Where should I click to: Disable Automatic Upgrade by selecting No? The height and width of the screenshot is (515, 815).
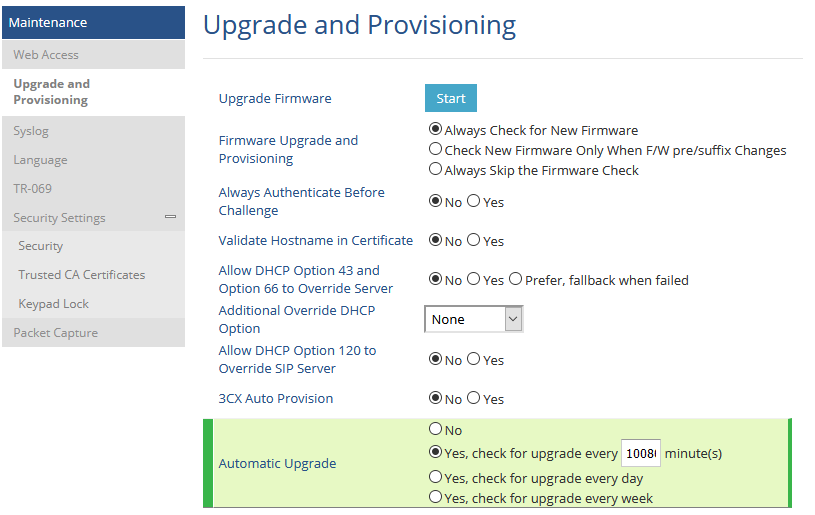(436, 429)
